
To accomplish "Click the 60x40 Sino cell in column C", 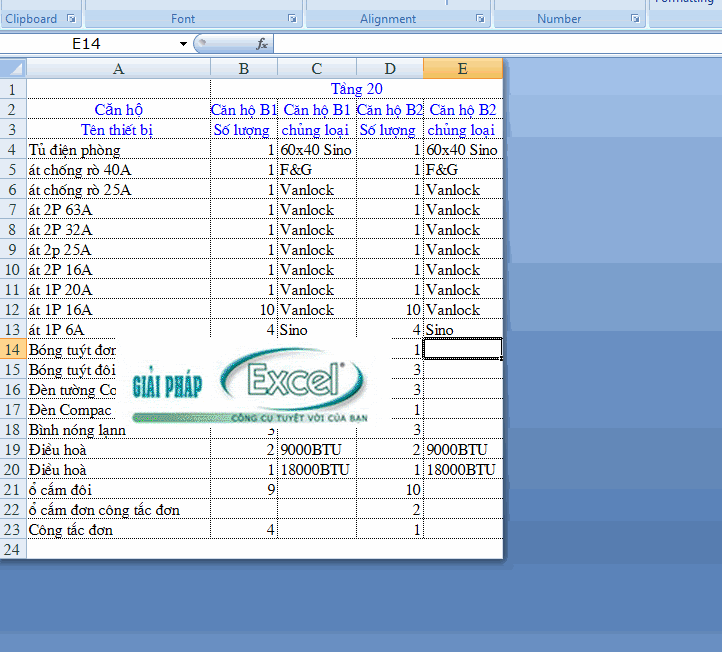I will click(316, 150).
